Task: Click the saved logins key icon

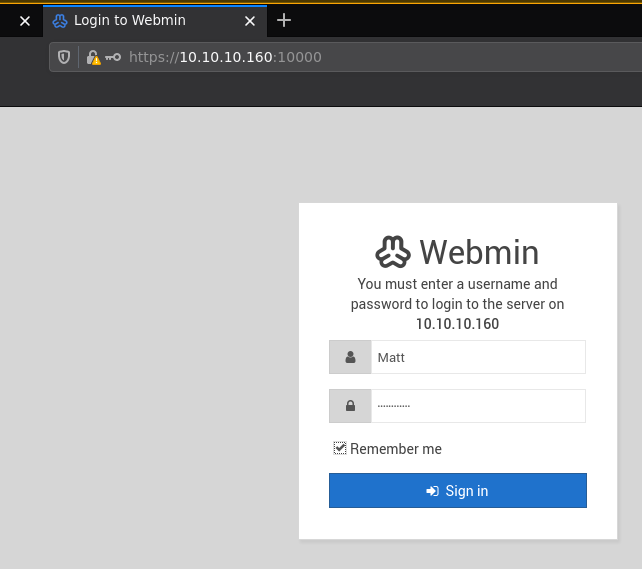Action: click(113, 57)
